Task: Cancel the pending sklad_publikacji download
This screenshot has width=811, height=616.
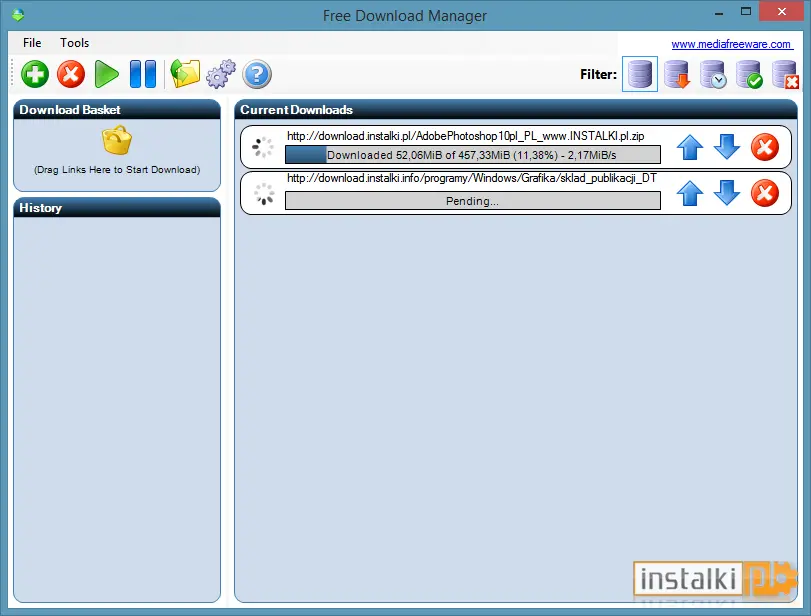Action: 764,193
